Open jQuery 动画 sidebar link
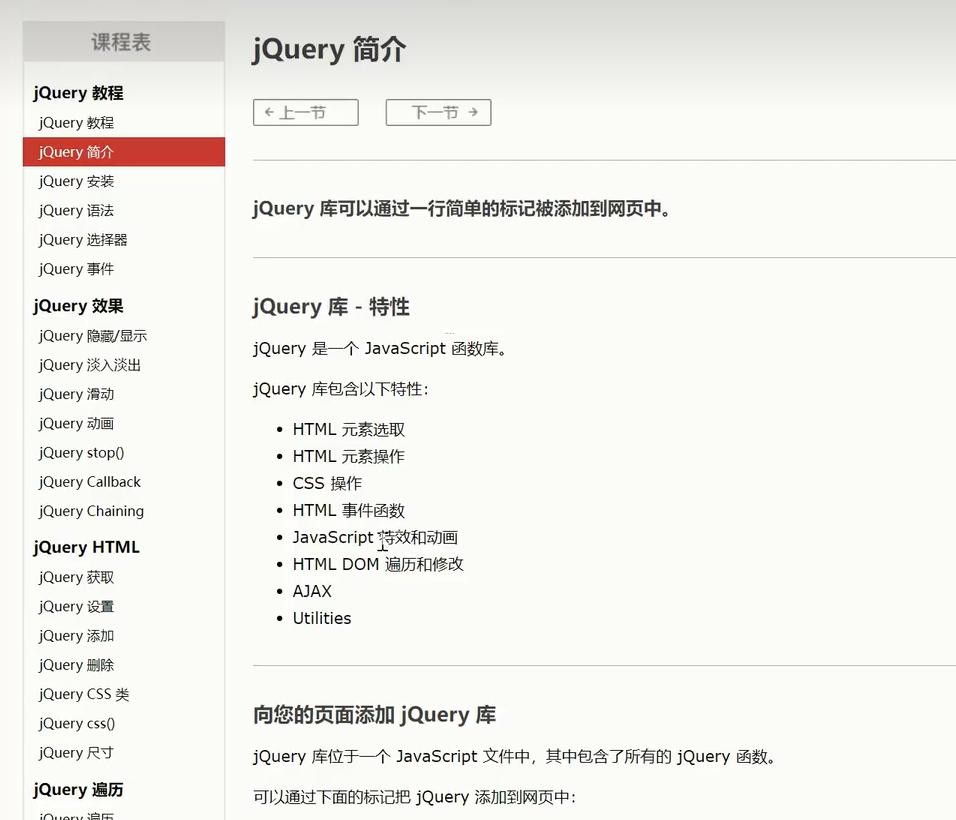Image resolution: width=956 pixels, height=820 pixels. tap(76, 424)
